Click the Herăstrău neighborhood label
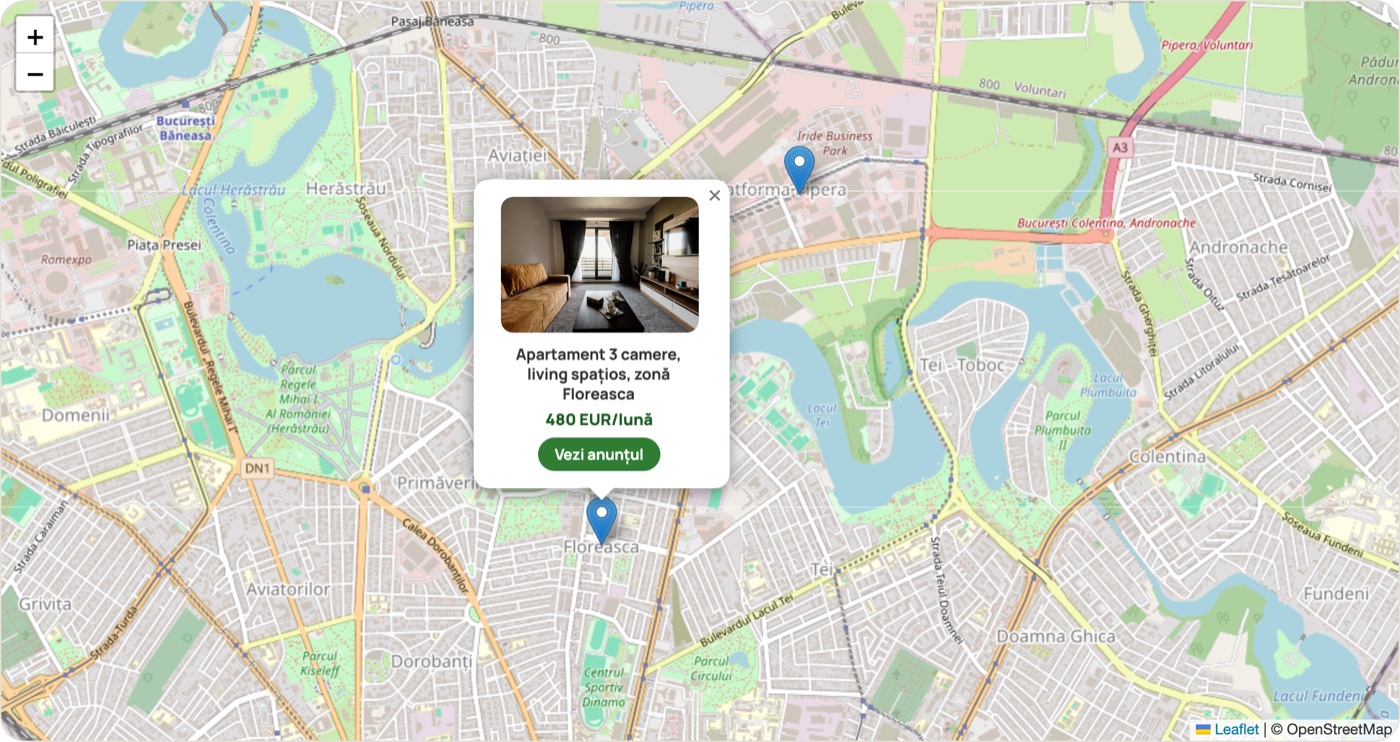 [346, 188]
